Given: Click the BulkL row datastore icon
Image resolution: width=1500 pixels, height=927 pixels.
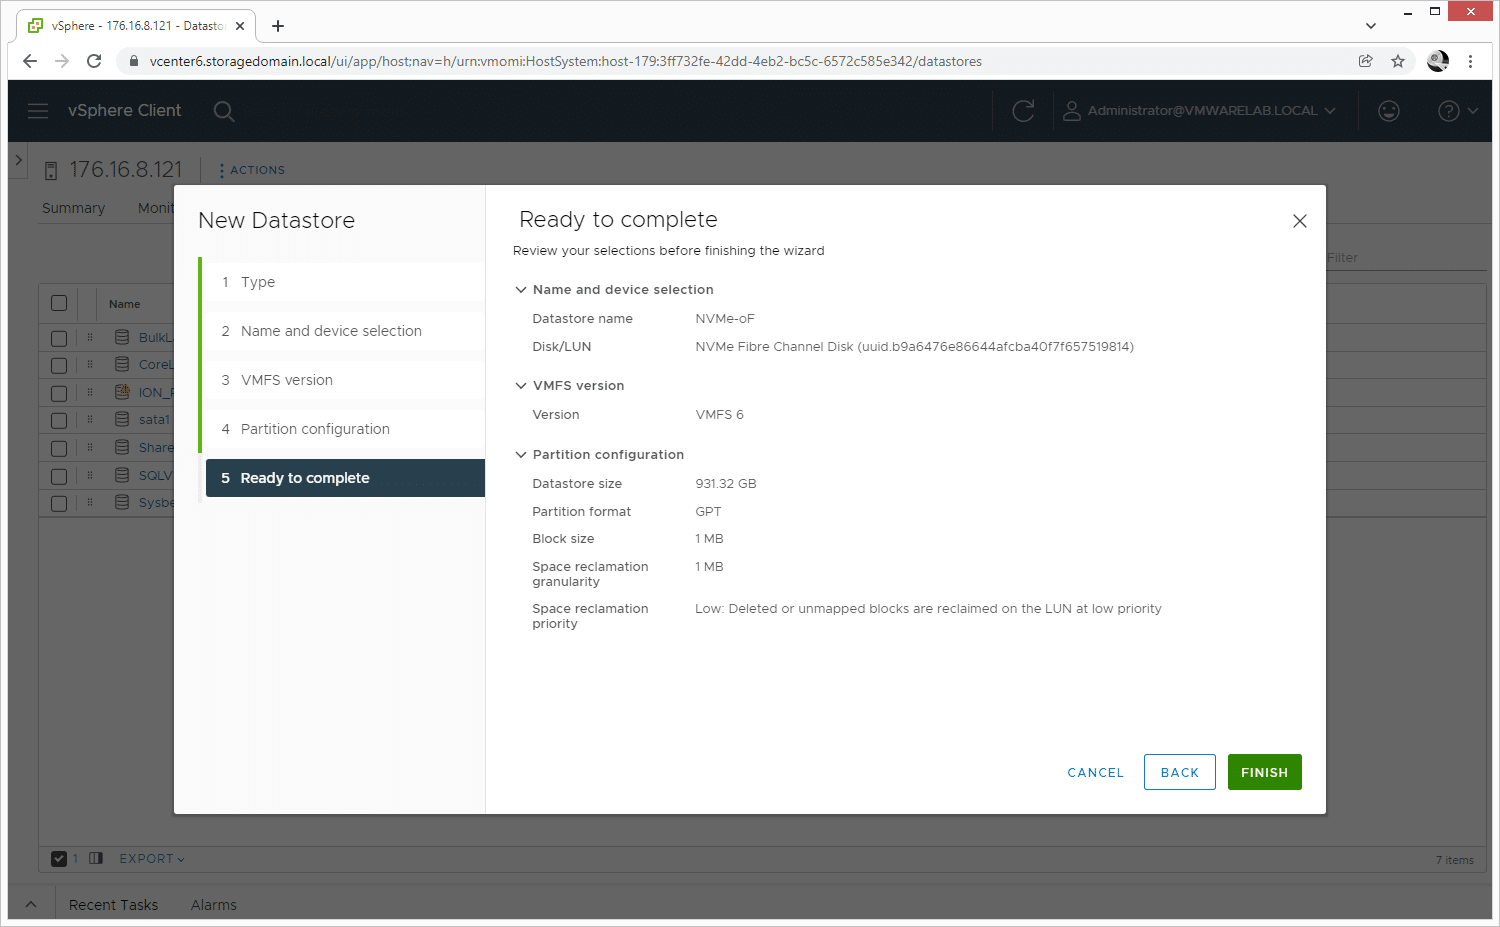Looking at the screenshot, I should (122, 337).
